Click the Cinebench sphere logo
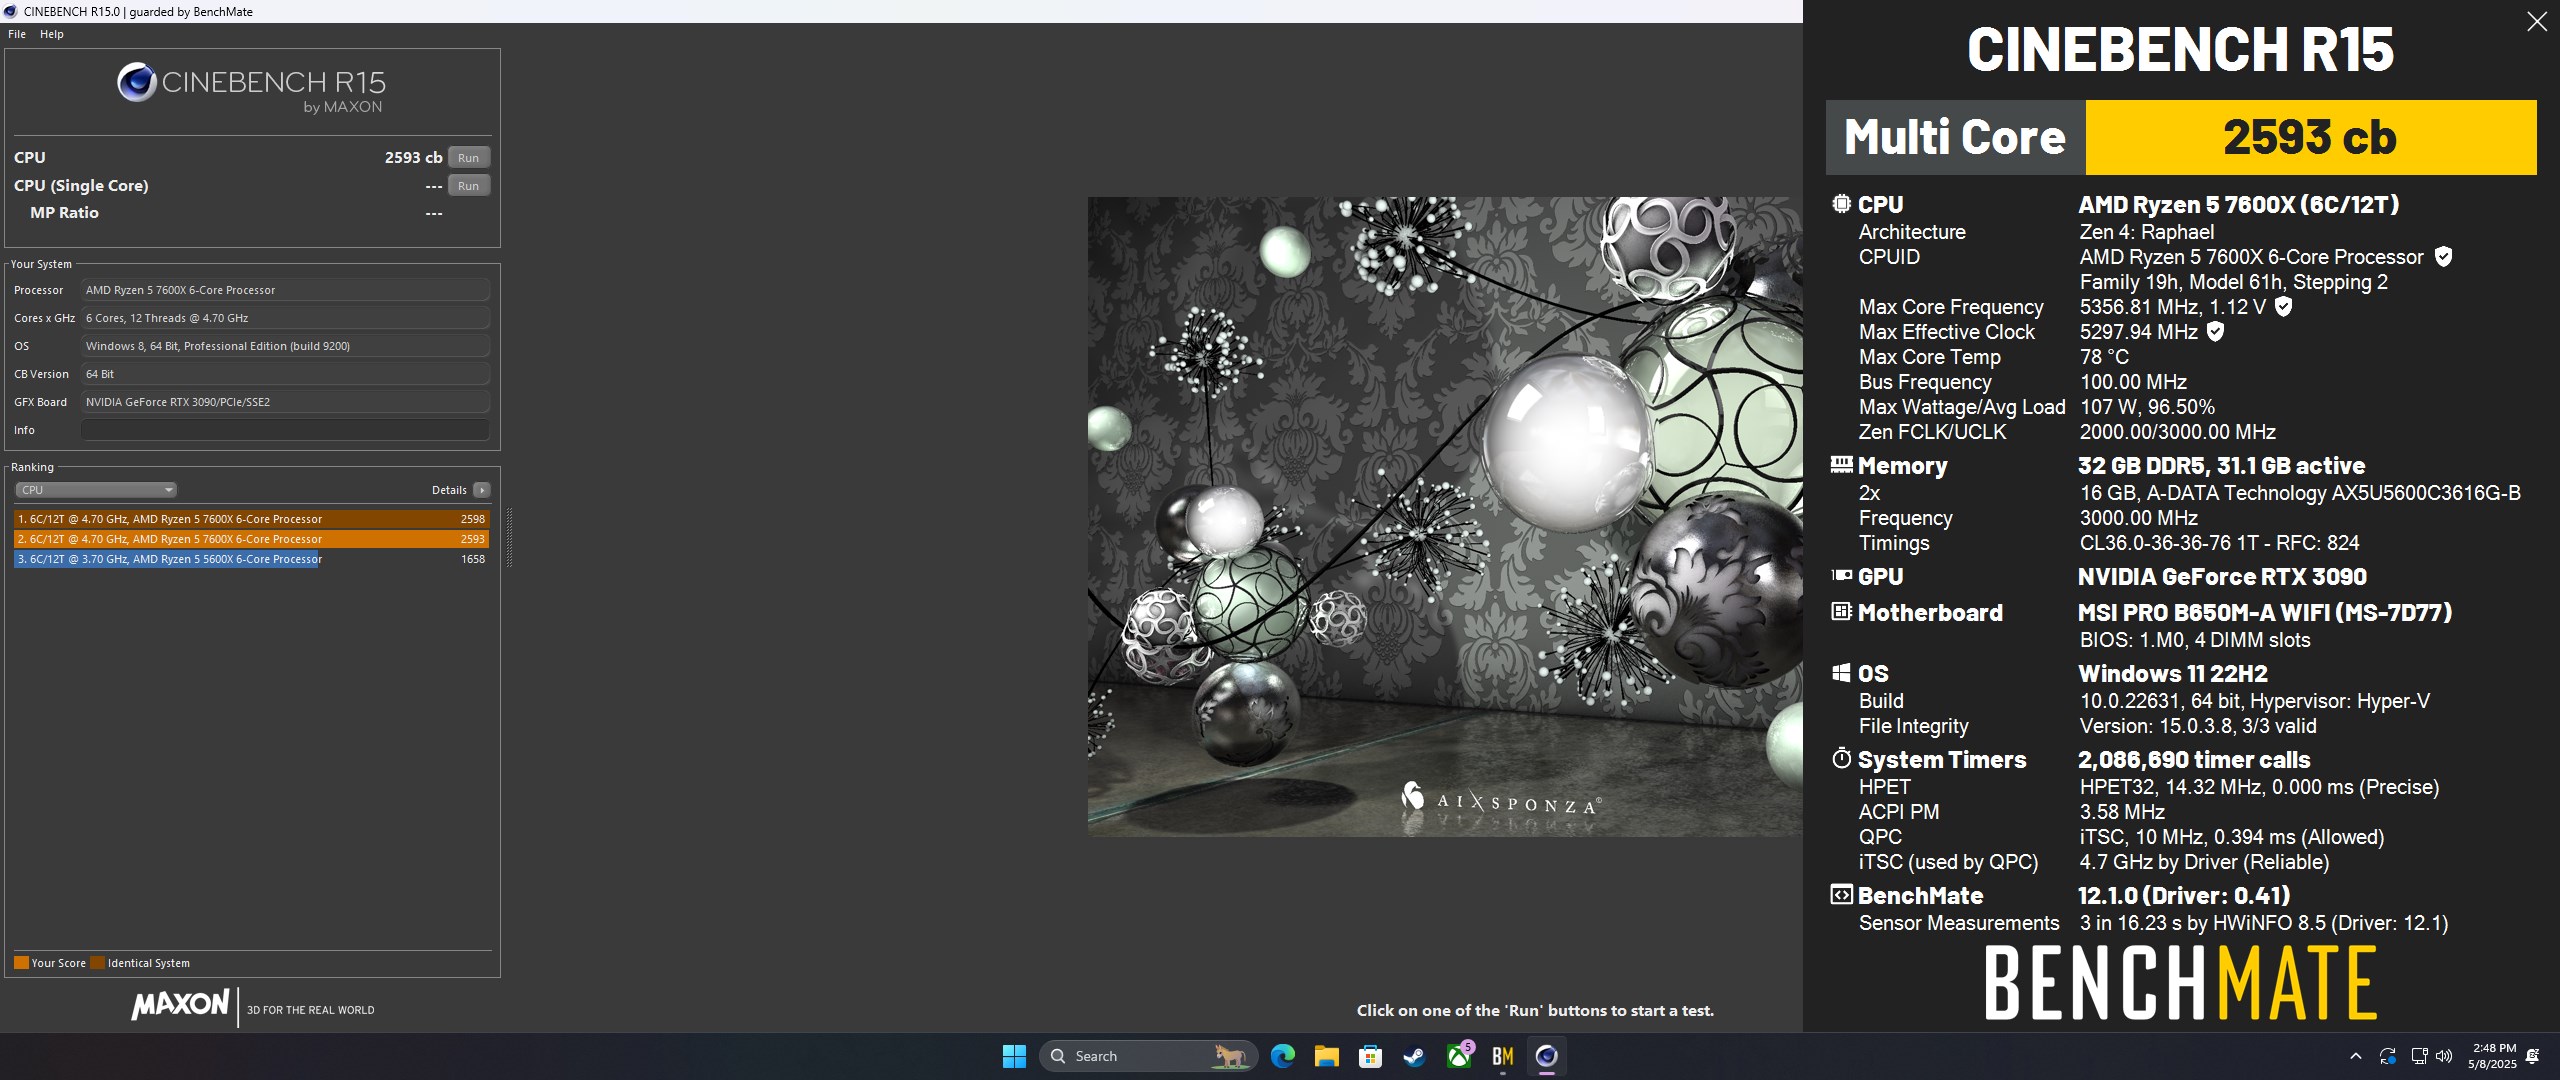This screenshot has width=2560, height=1080. (137, 82)
